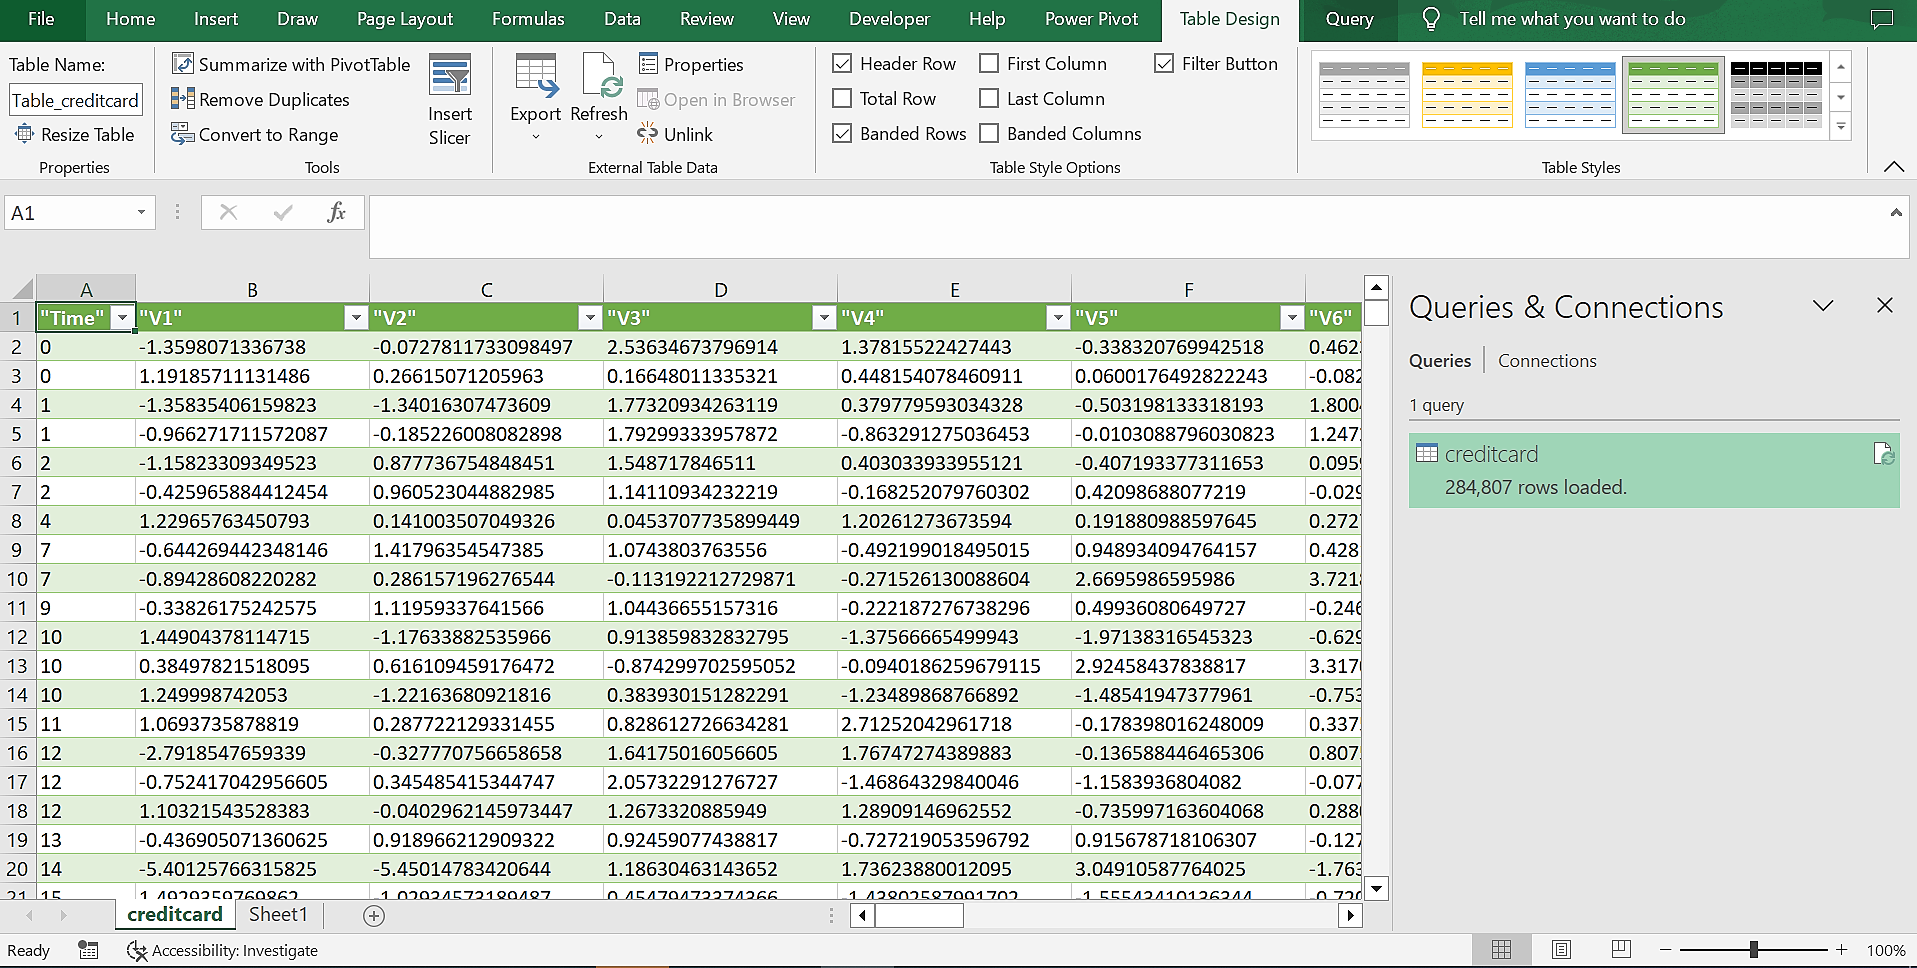Image resolution: width=1917 pixels, height=968 pixels.
Task: Click zoom out minus button
Action: [x=1665, y=950]
